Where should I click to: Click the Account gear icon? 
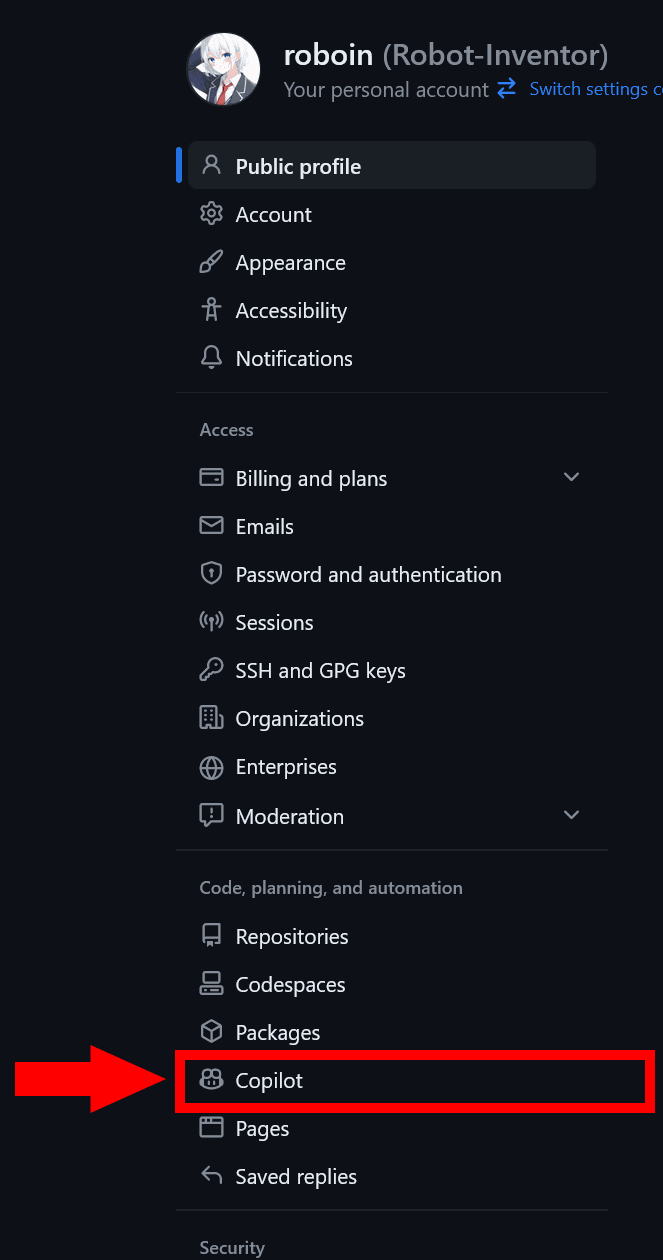[211, 214]
